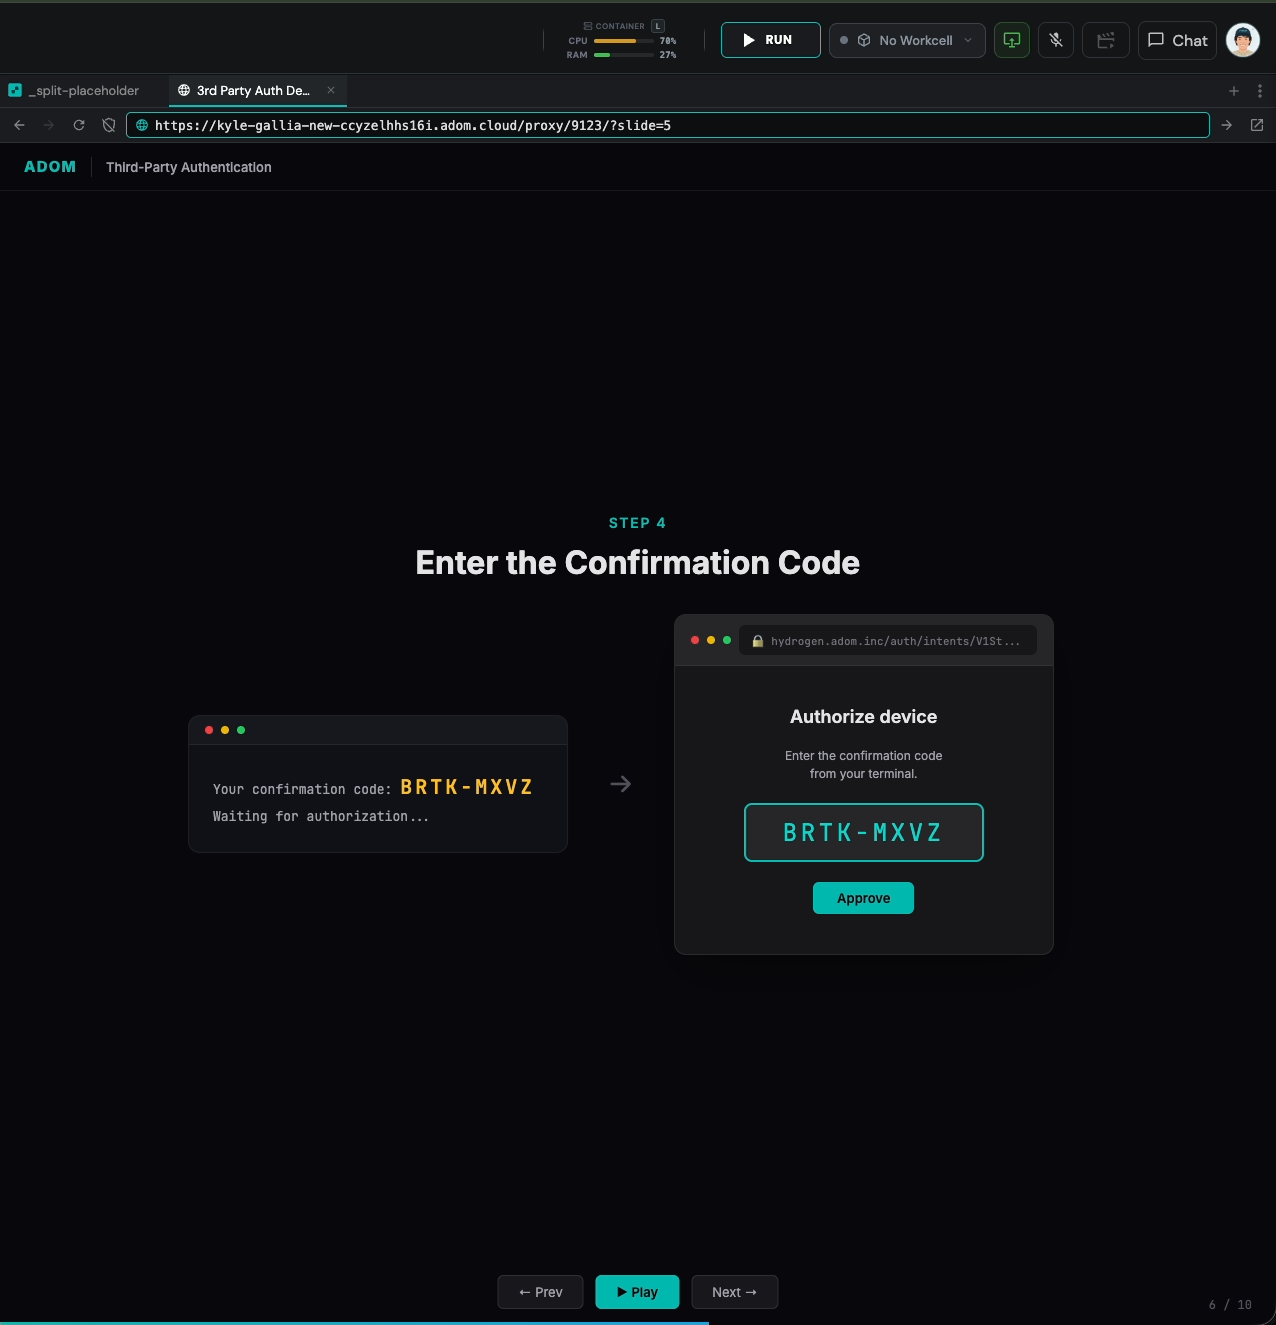
Task: Click the BRTK-MXVZ confirmation code field
Action: pyautogui.click(x=864, y=832)
